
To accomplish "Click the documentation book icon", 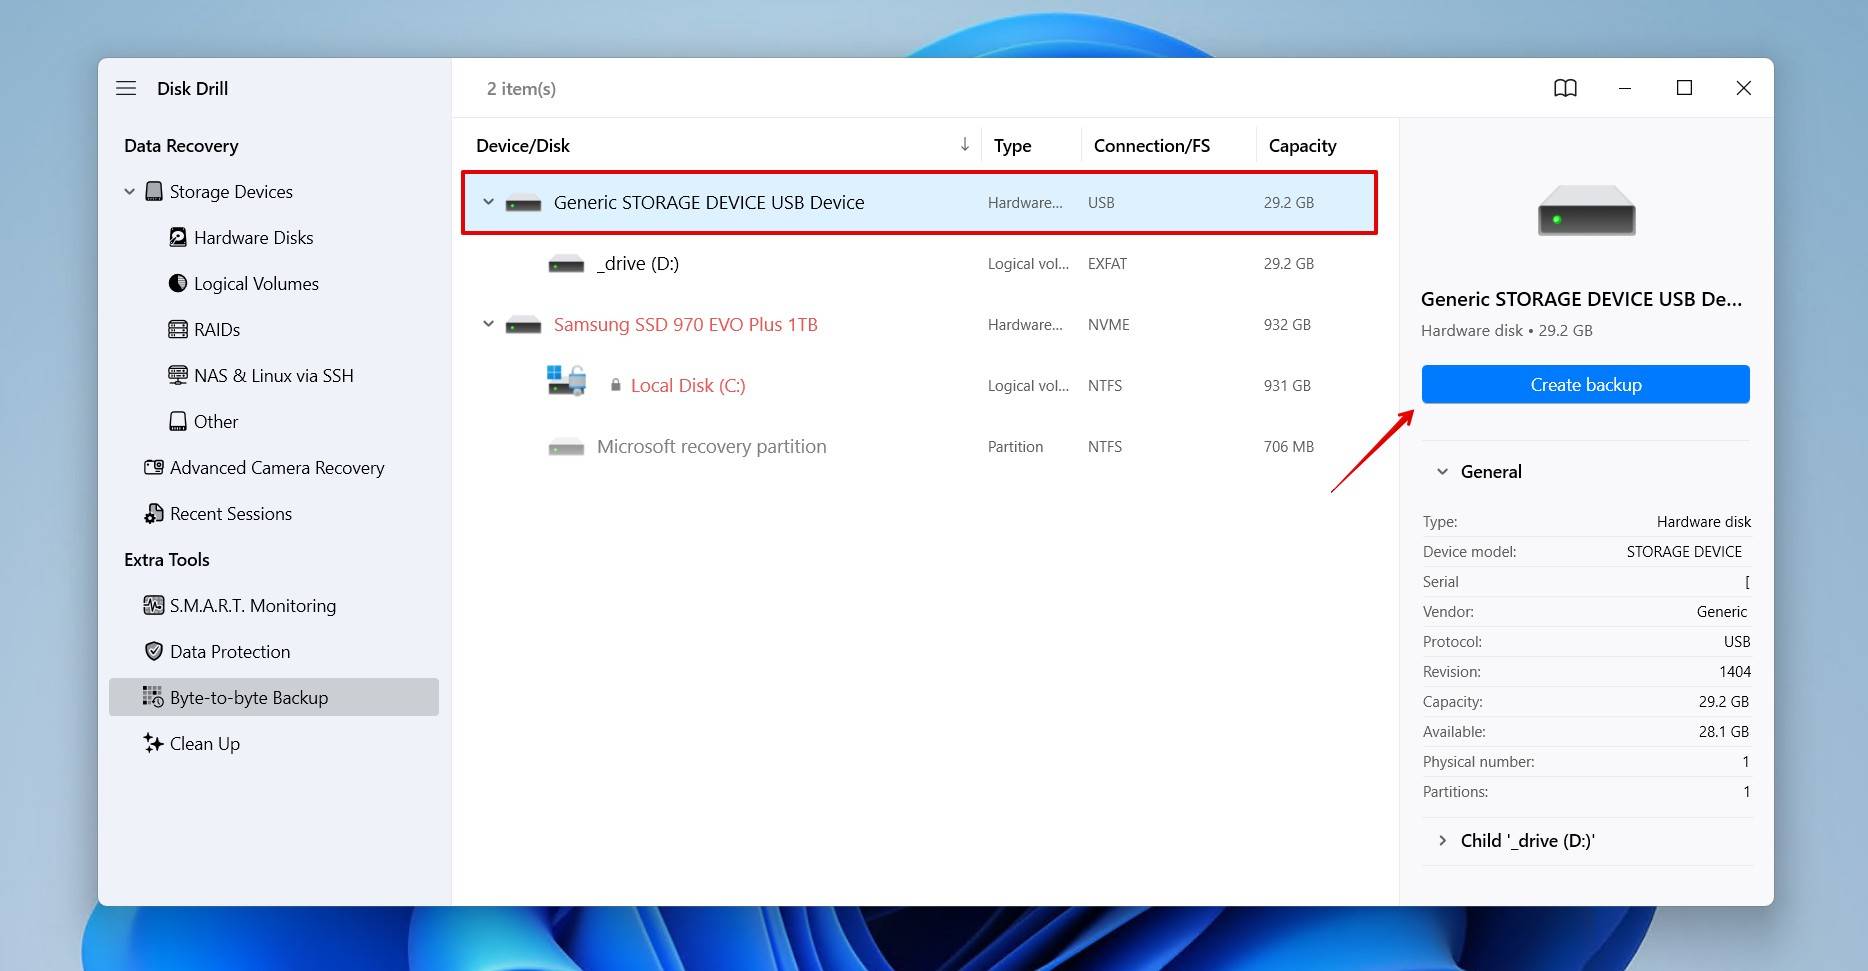I will (x=1565, y=88).
